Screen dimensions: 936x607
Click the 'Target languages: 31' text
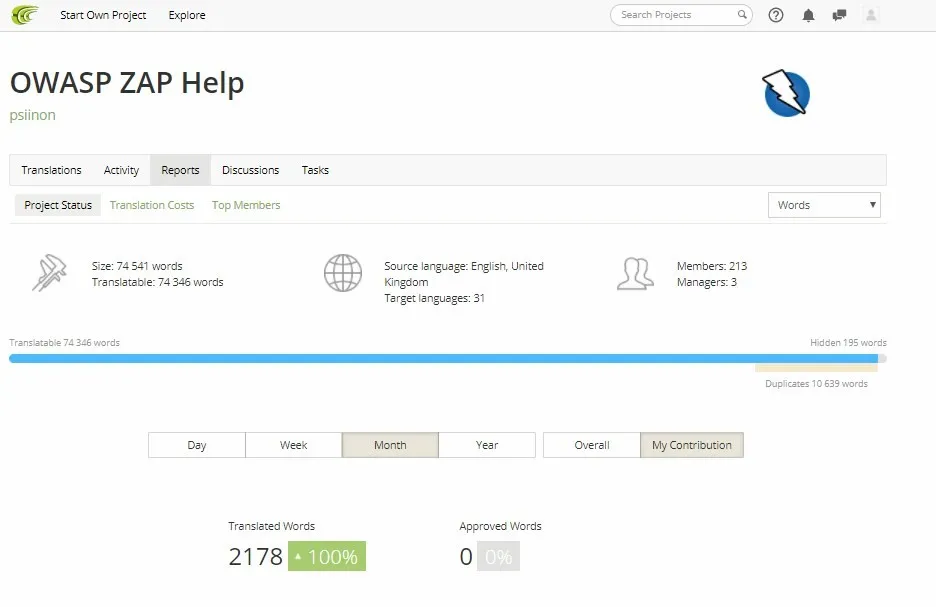tap(434, 298)
